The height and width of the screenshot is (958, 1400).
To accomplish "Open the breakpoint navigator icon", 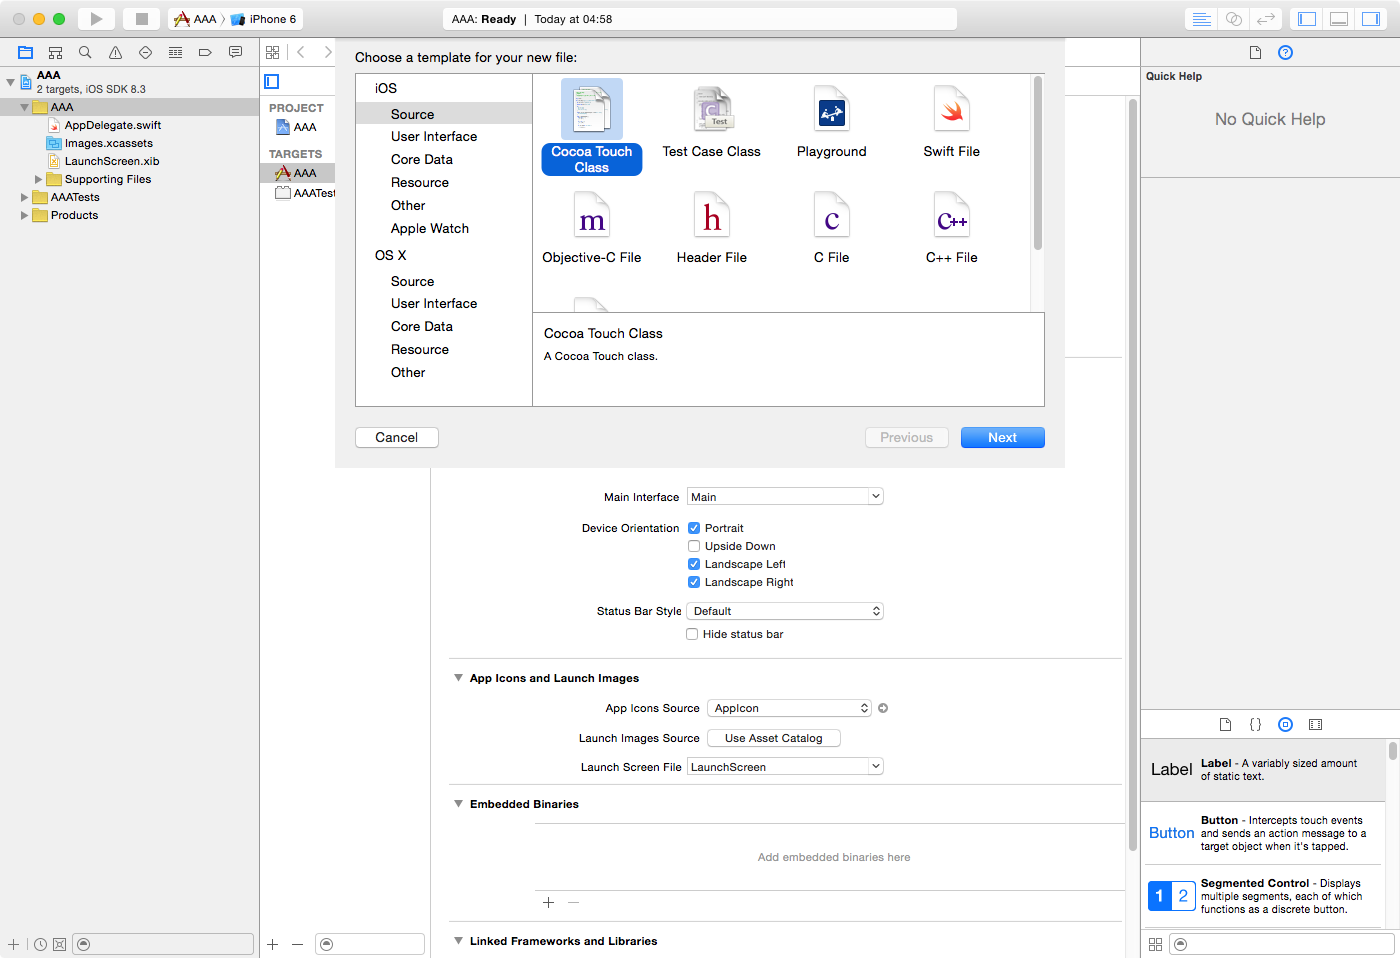I will [x=205, y=52].
